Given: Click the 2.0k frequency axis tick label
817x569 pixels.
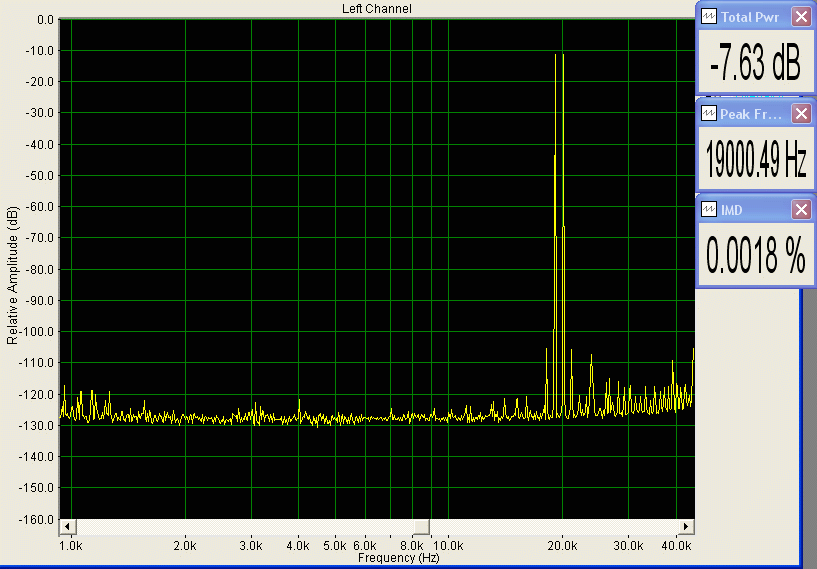Looking at the screenshot, I should (185, 546).
